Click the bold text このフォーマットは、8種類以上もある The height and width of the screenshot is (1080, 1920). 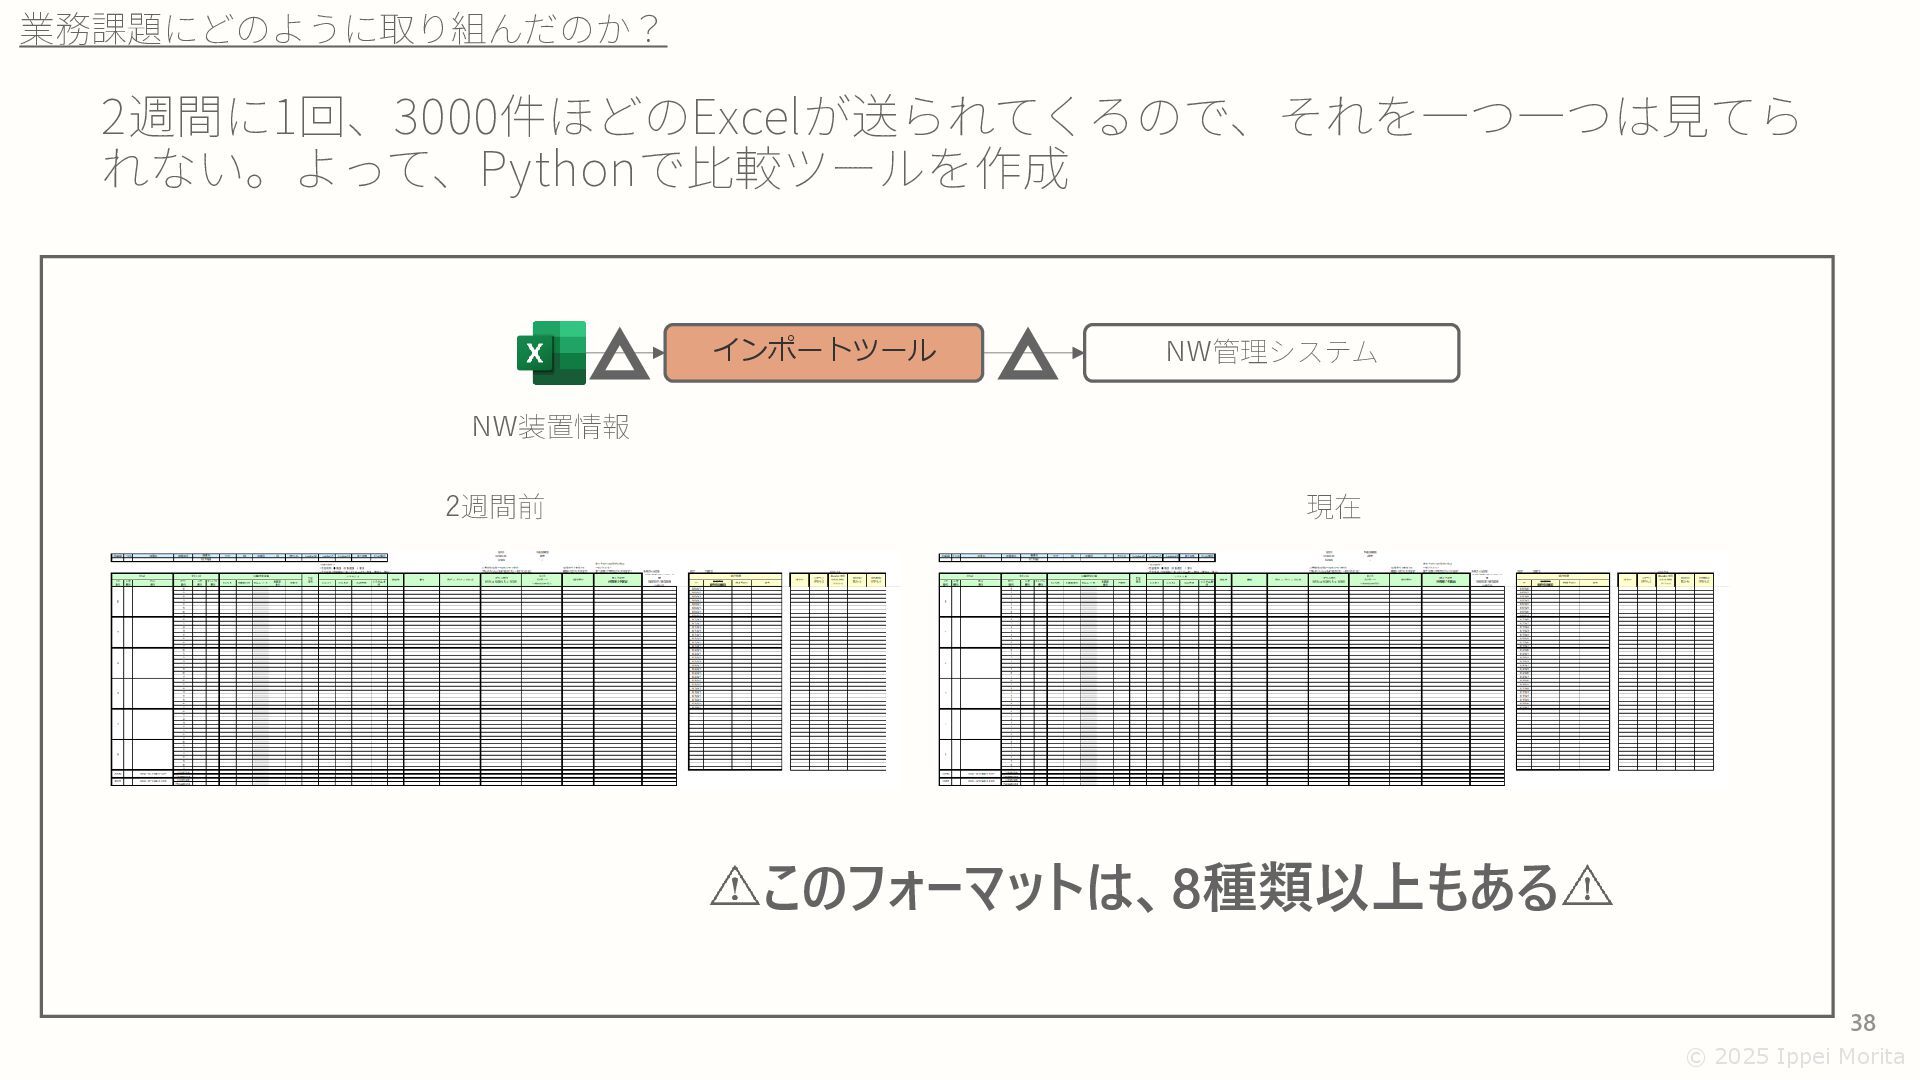[1160, 887]
